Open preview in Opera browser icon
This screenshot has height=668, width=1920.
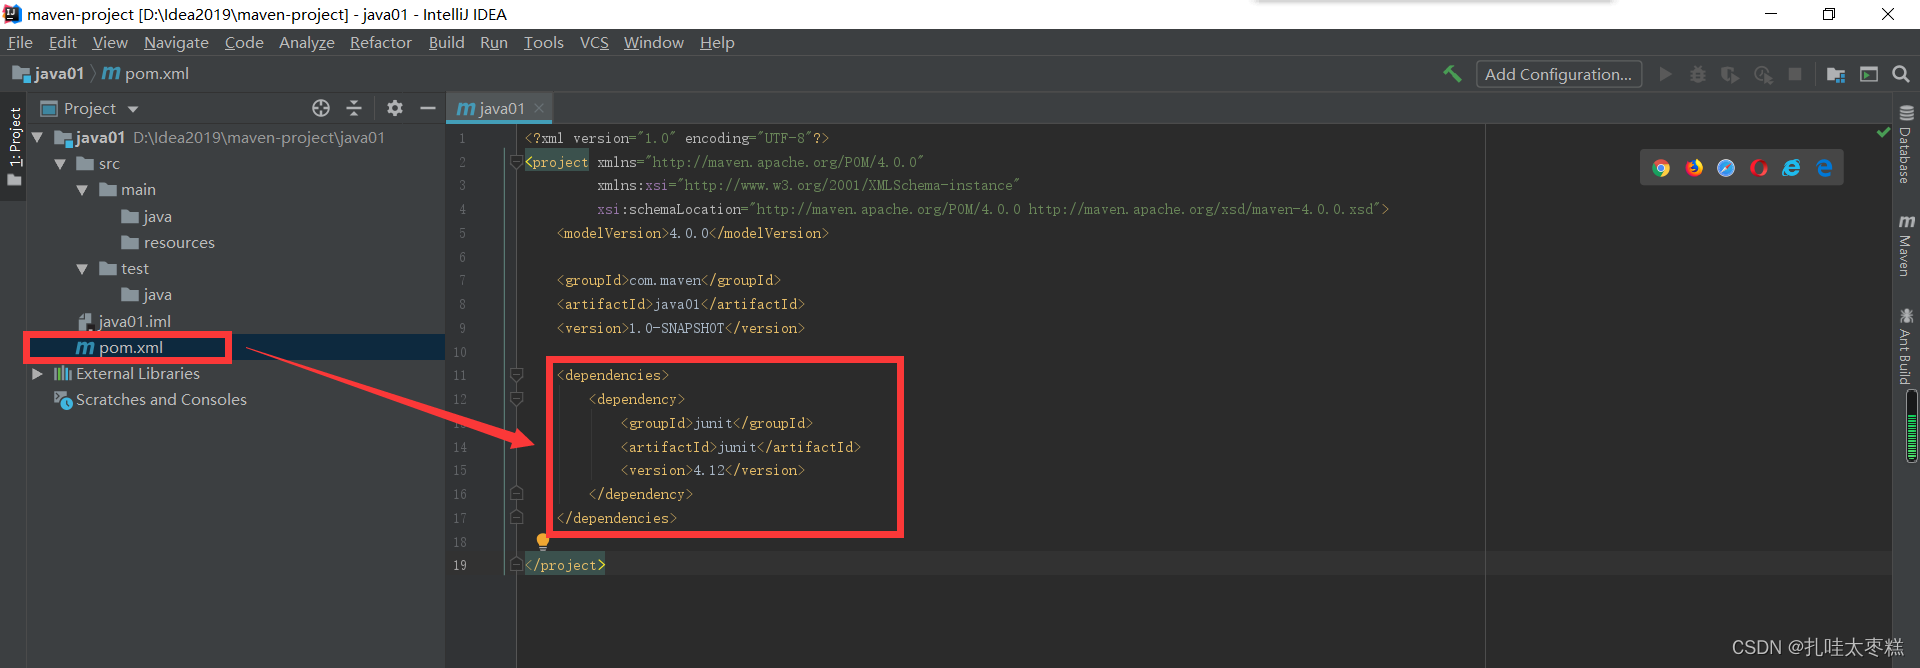(1759, 168)
